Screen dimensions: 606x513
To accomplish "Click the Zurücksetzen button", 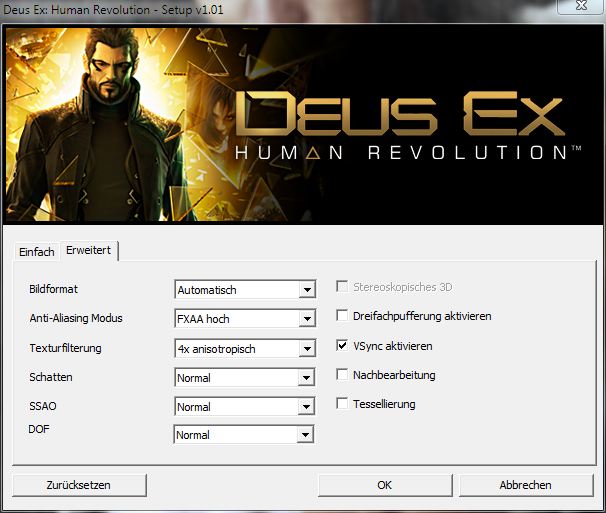I will [x=79, y=485].
